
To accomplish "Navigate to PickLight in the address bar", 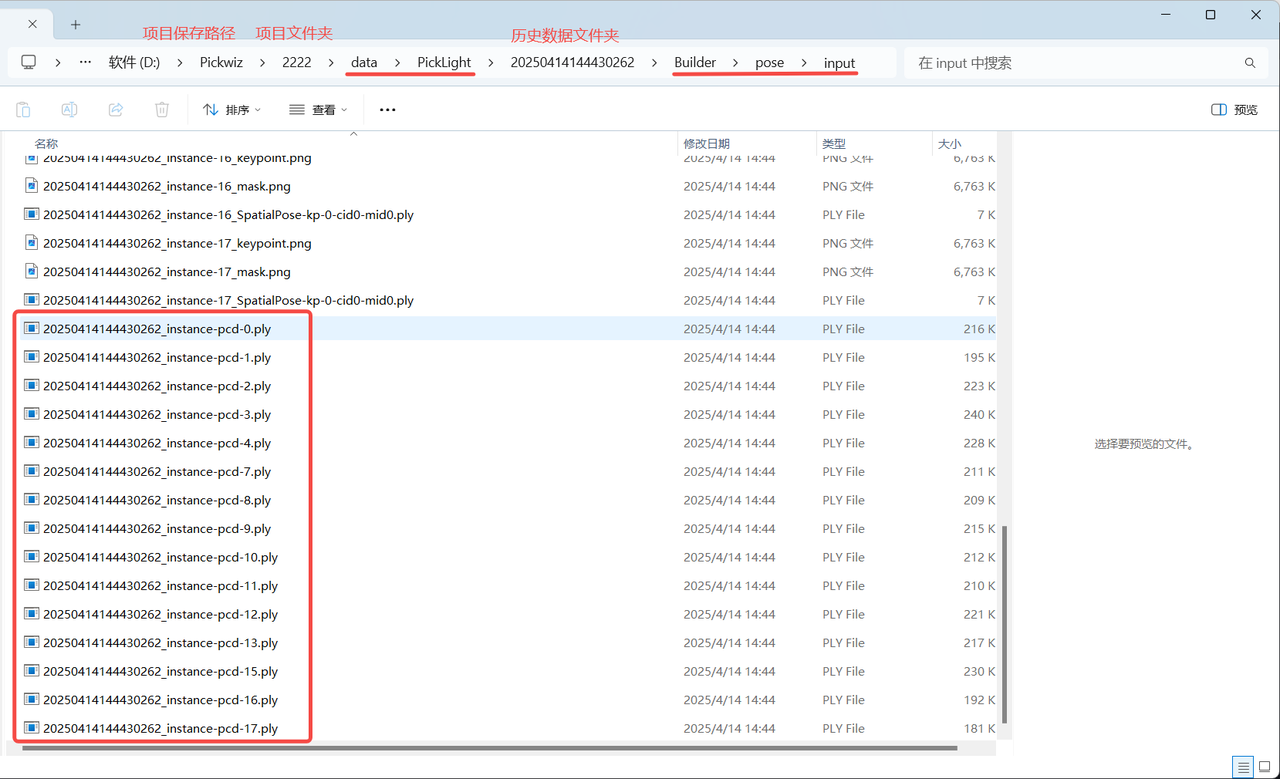I will 444,62.
